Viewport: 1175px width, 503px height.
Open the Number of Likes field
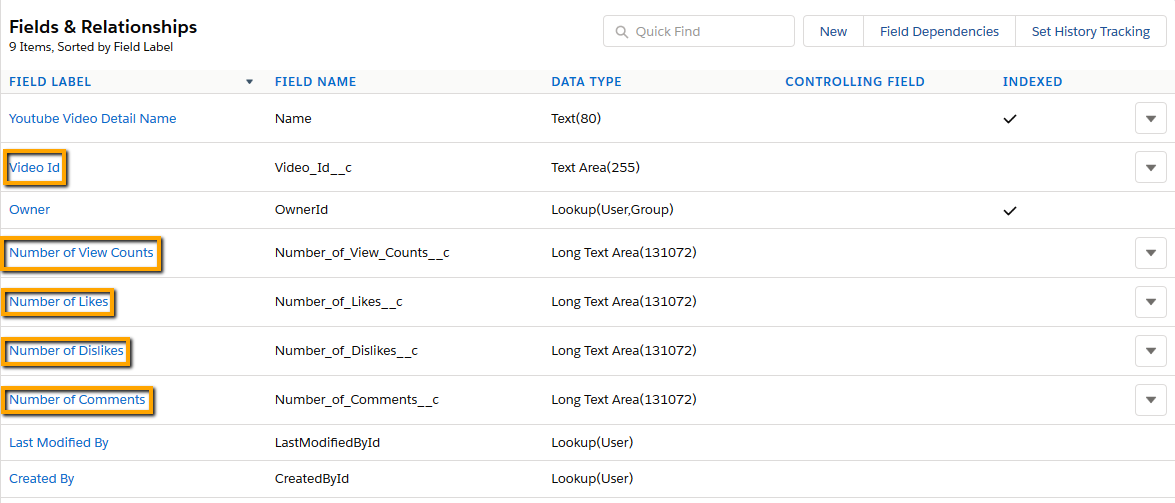58,302
